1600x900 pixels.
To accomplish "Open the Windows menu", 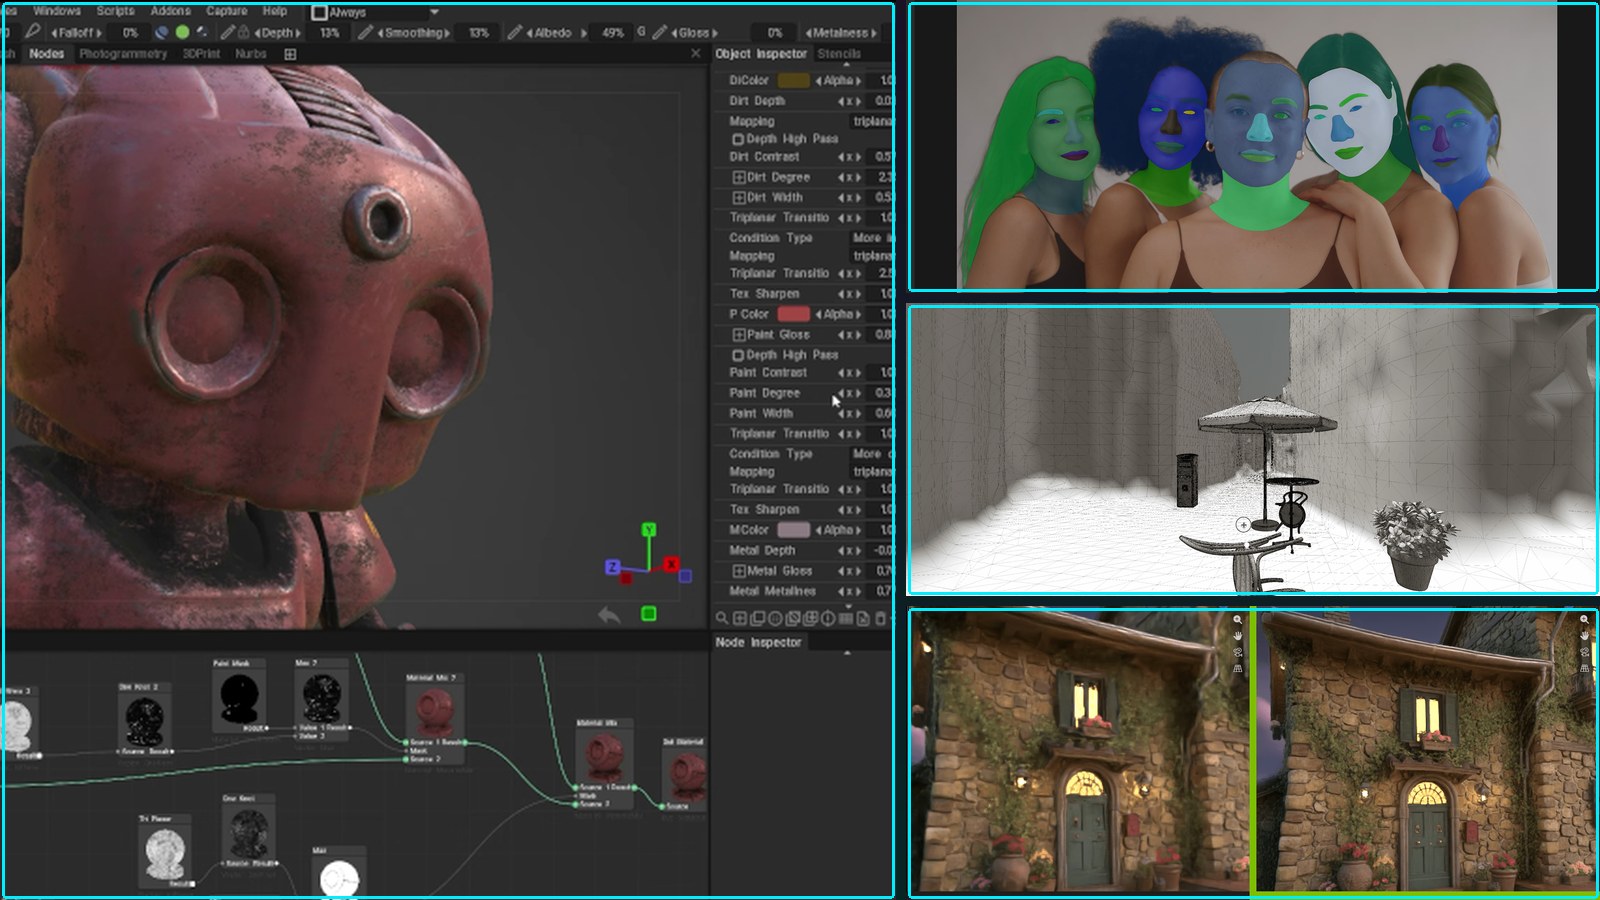I will (x=57, y=11).
